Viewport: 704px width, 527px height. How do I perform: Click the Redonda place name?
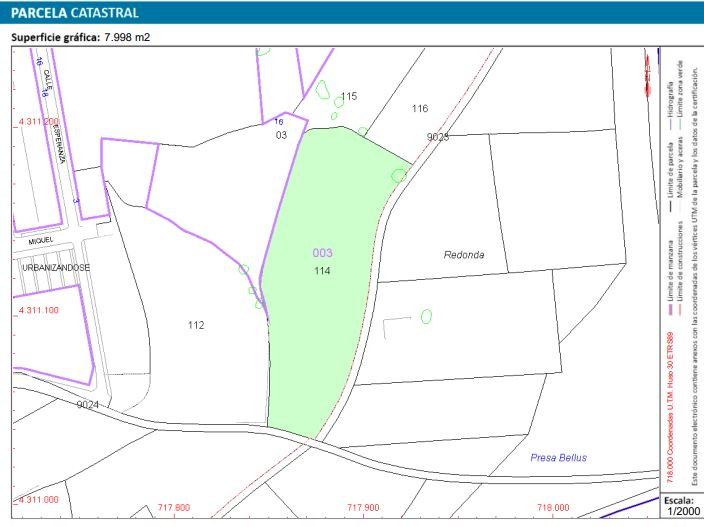[464, 255]
